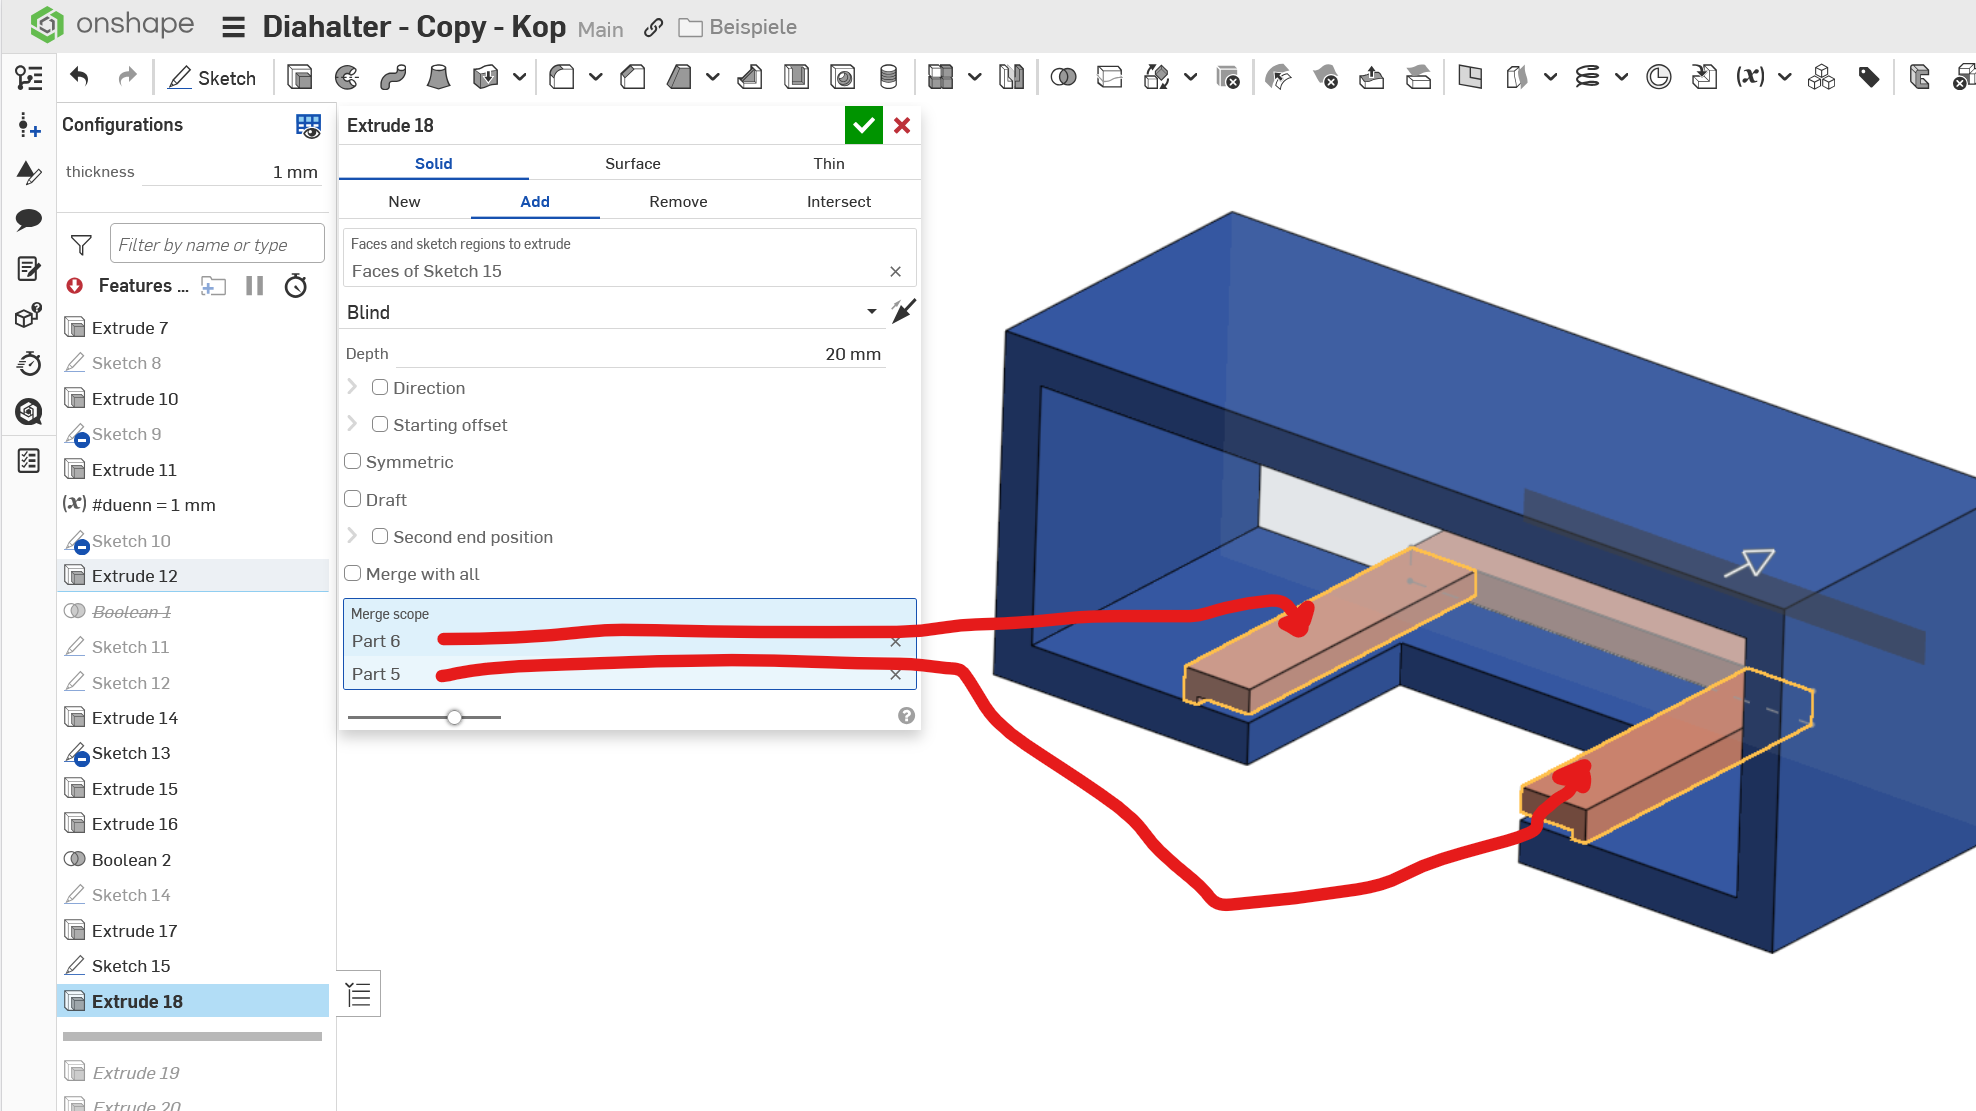The image size is (1976, 1111).
Task: Click the green checkmark to accept Extrude 18
Action: pos(863,125)
